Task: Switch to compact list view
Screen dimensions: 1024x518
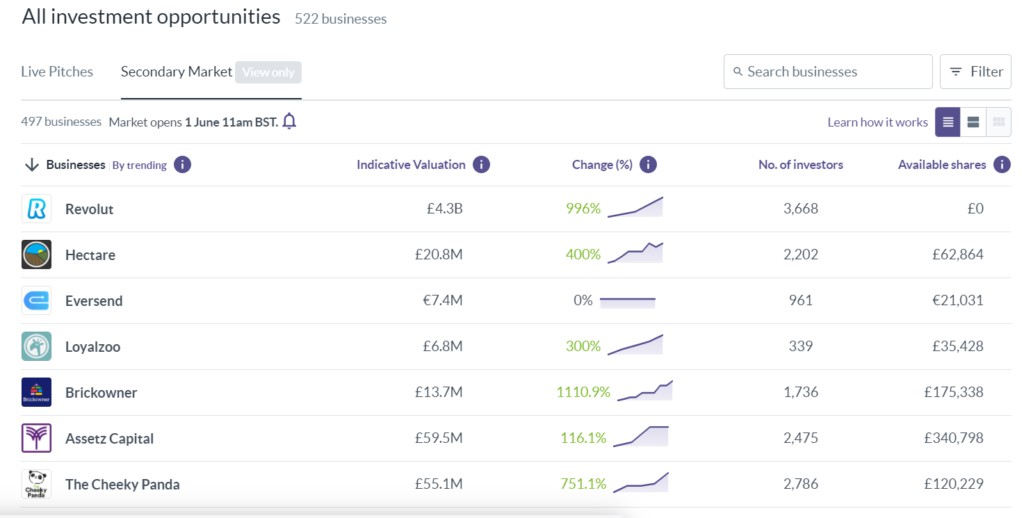Action: [948, 122]
